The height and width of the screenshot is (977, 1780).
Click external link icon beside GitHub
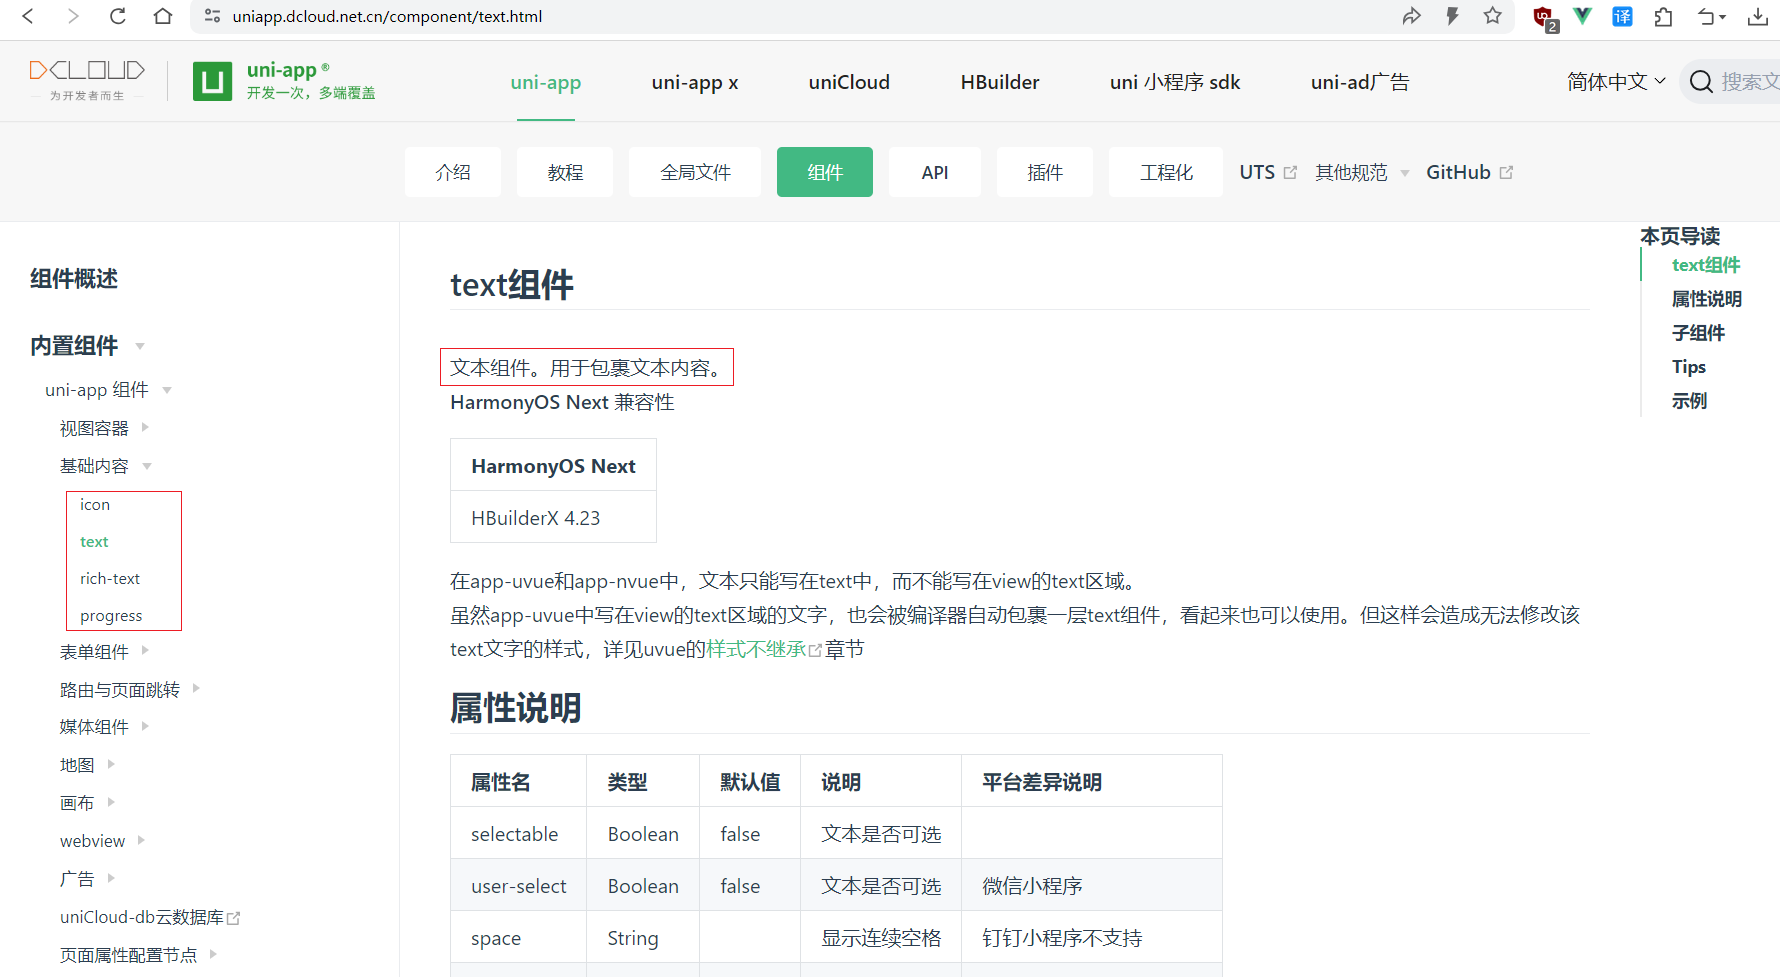point(1506,172)
